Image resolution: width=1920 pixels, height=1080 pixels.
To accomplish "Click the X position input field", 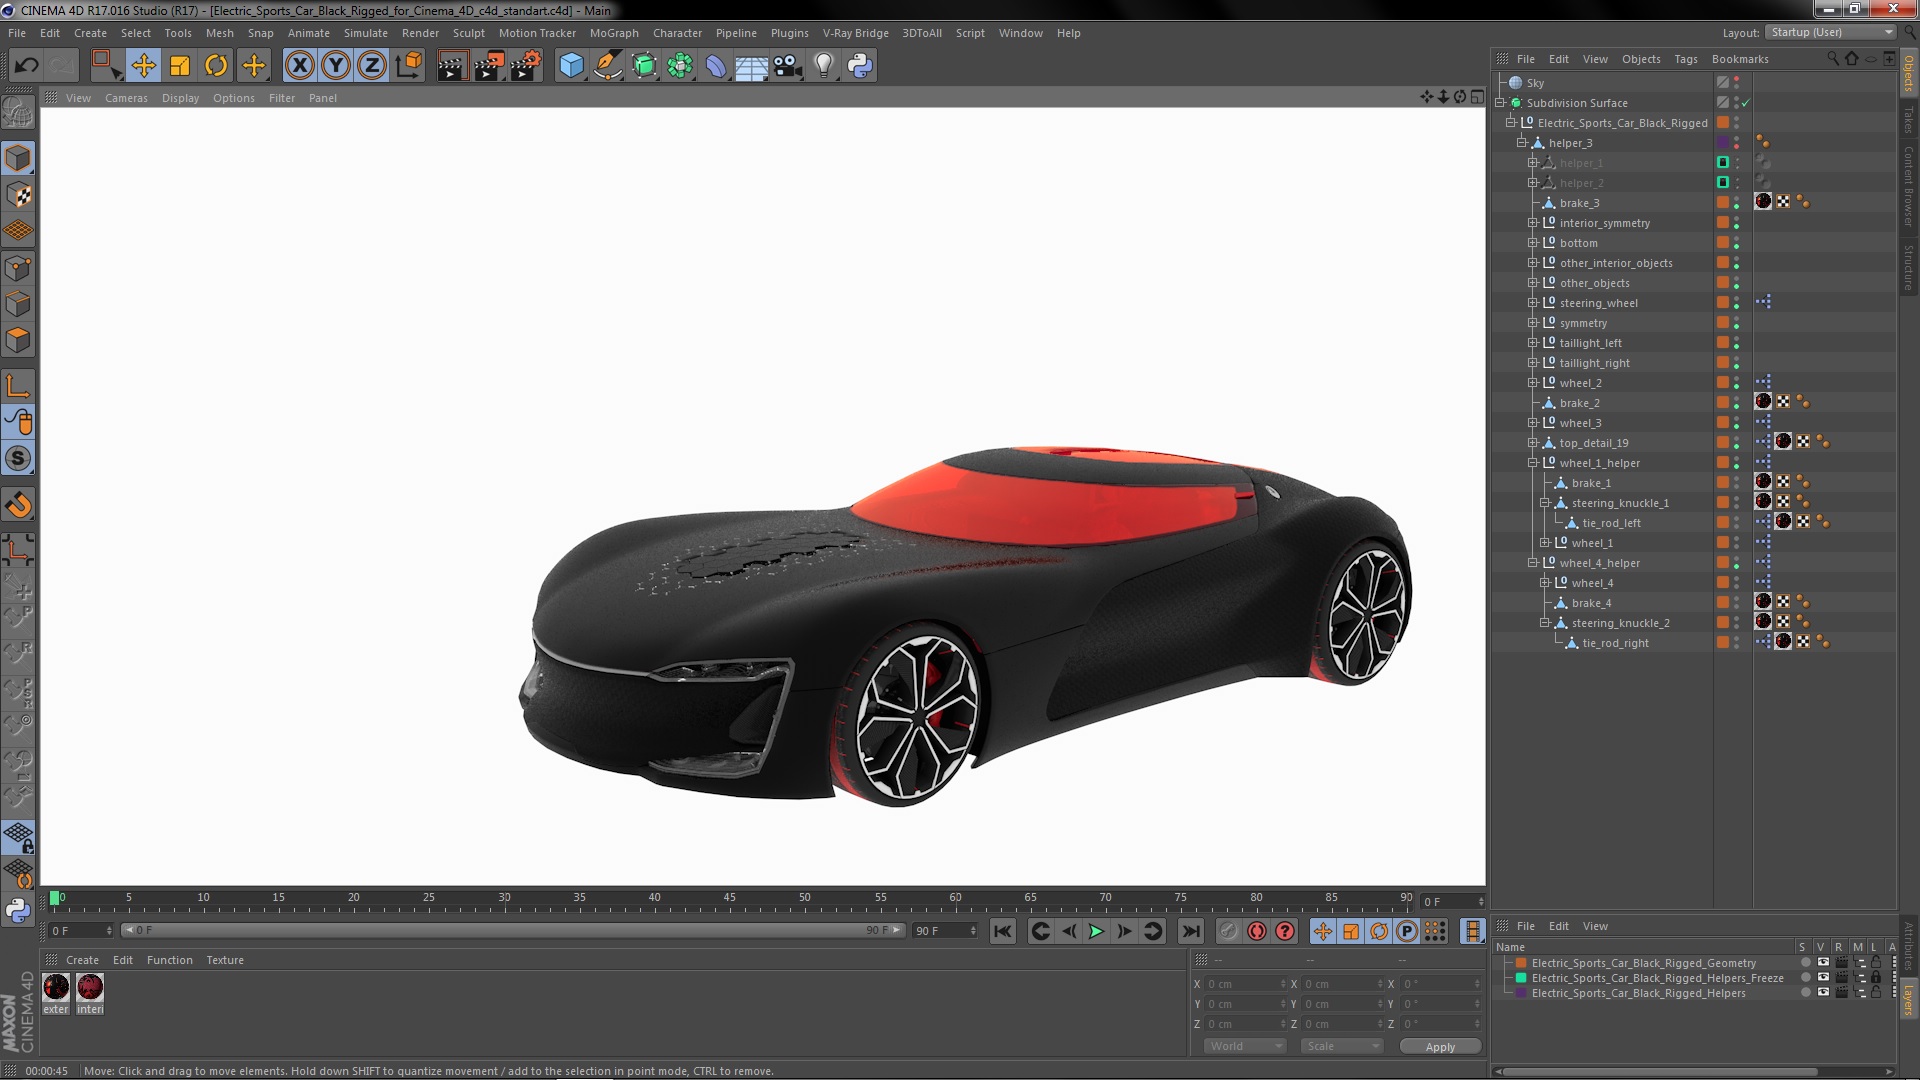I will coord(1242,984).
